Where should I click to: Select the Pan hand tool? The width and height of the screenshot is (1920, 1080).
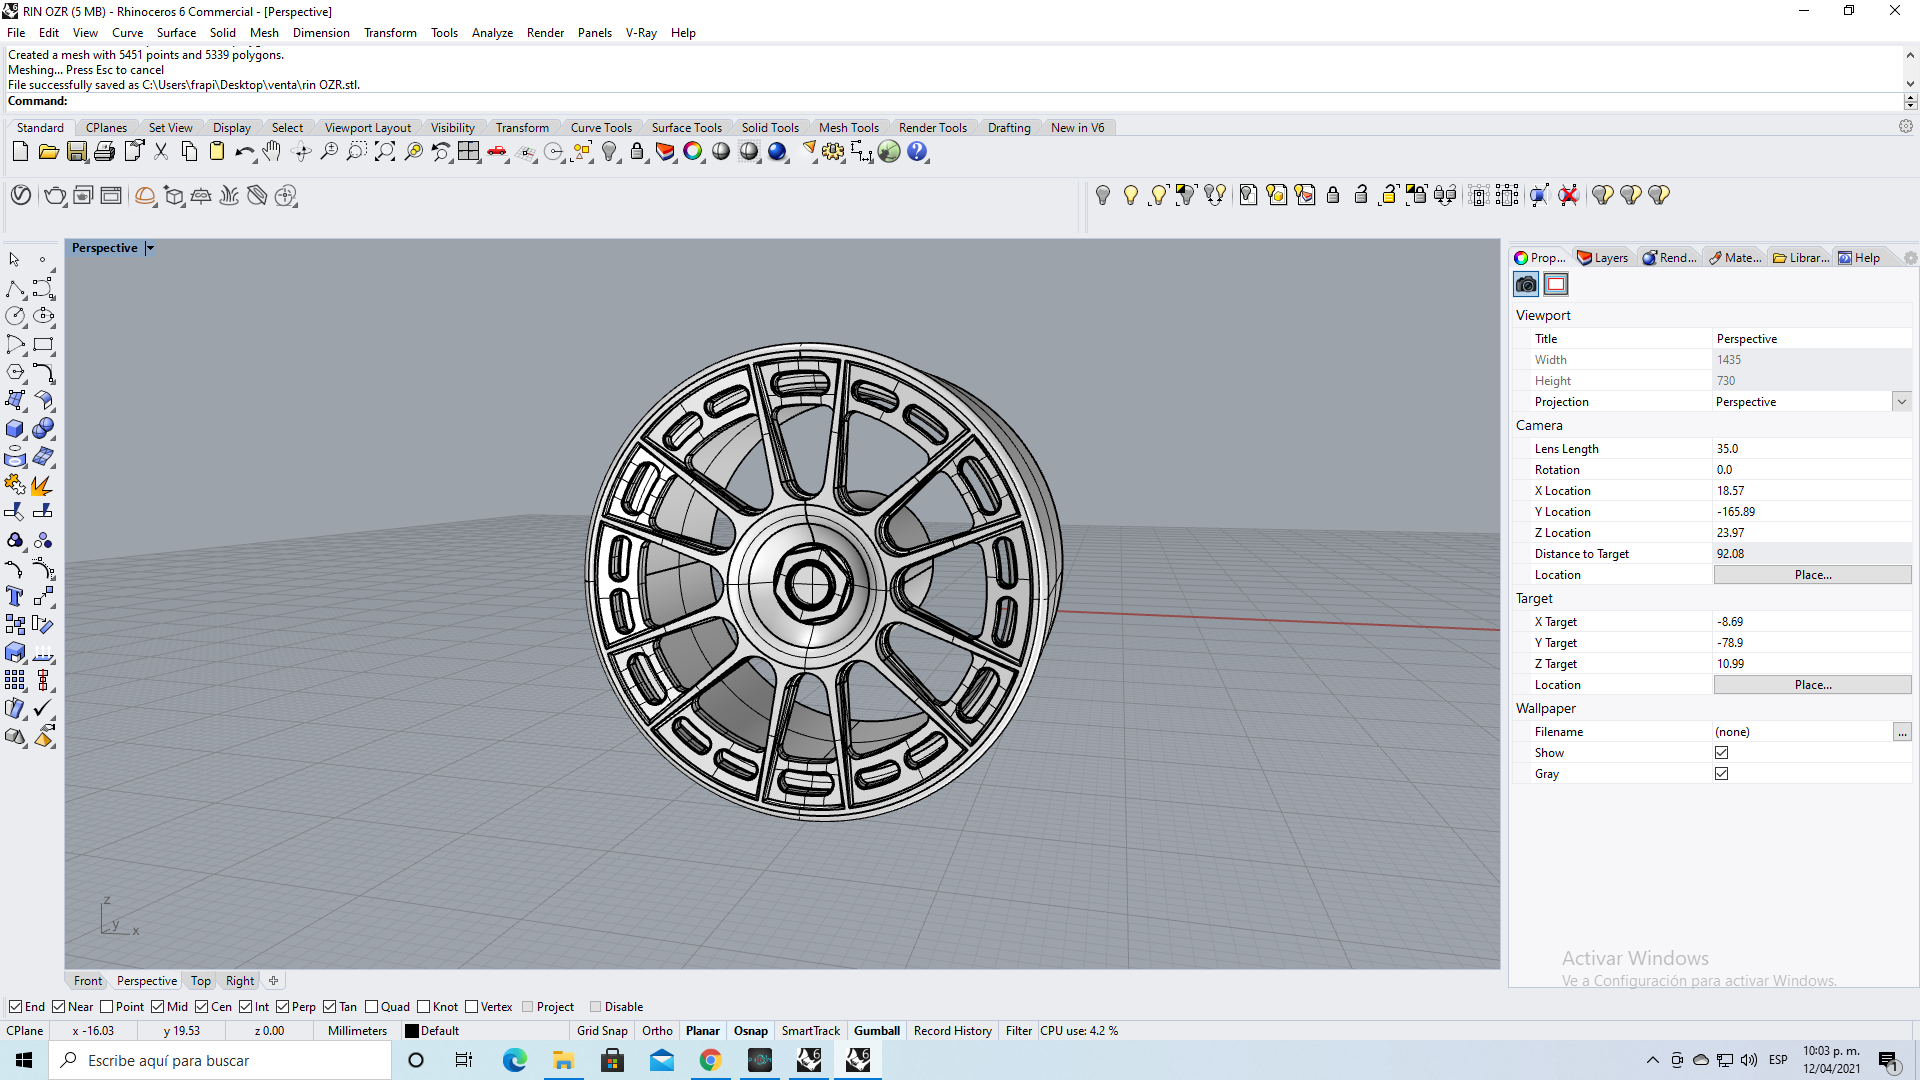(272, 152)
